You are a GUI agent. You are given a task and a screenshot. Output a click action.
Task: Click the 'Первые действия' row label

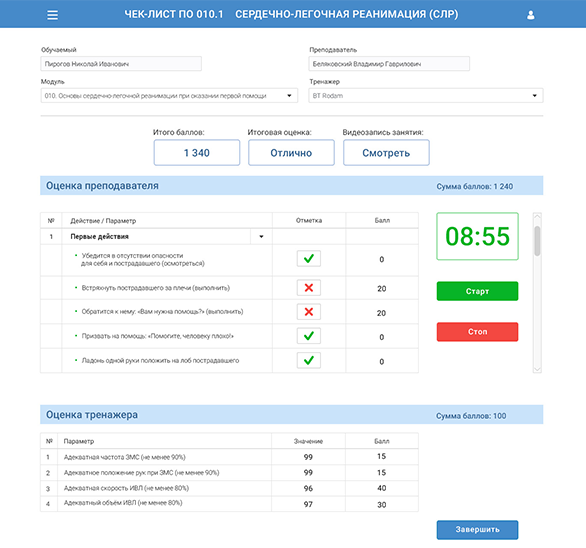click(x=99, y=237)
